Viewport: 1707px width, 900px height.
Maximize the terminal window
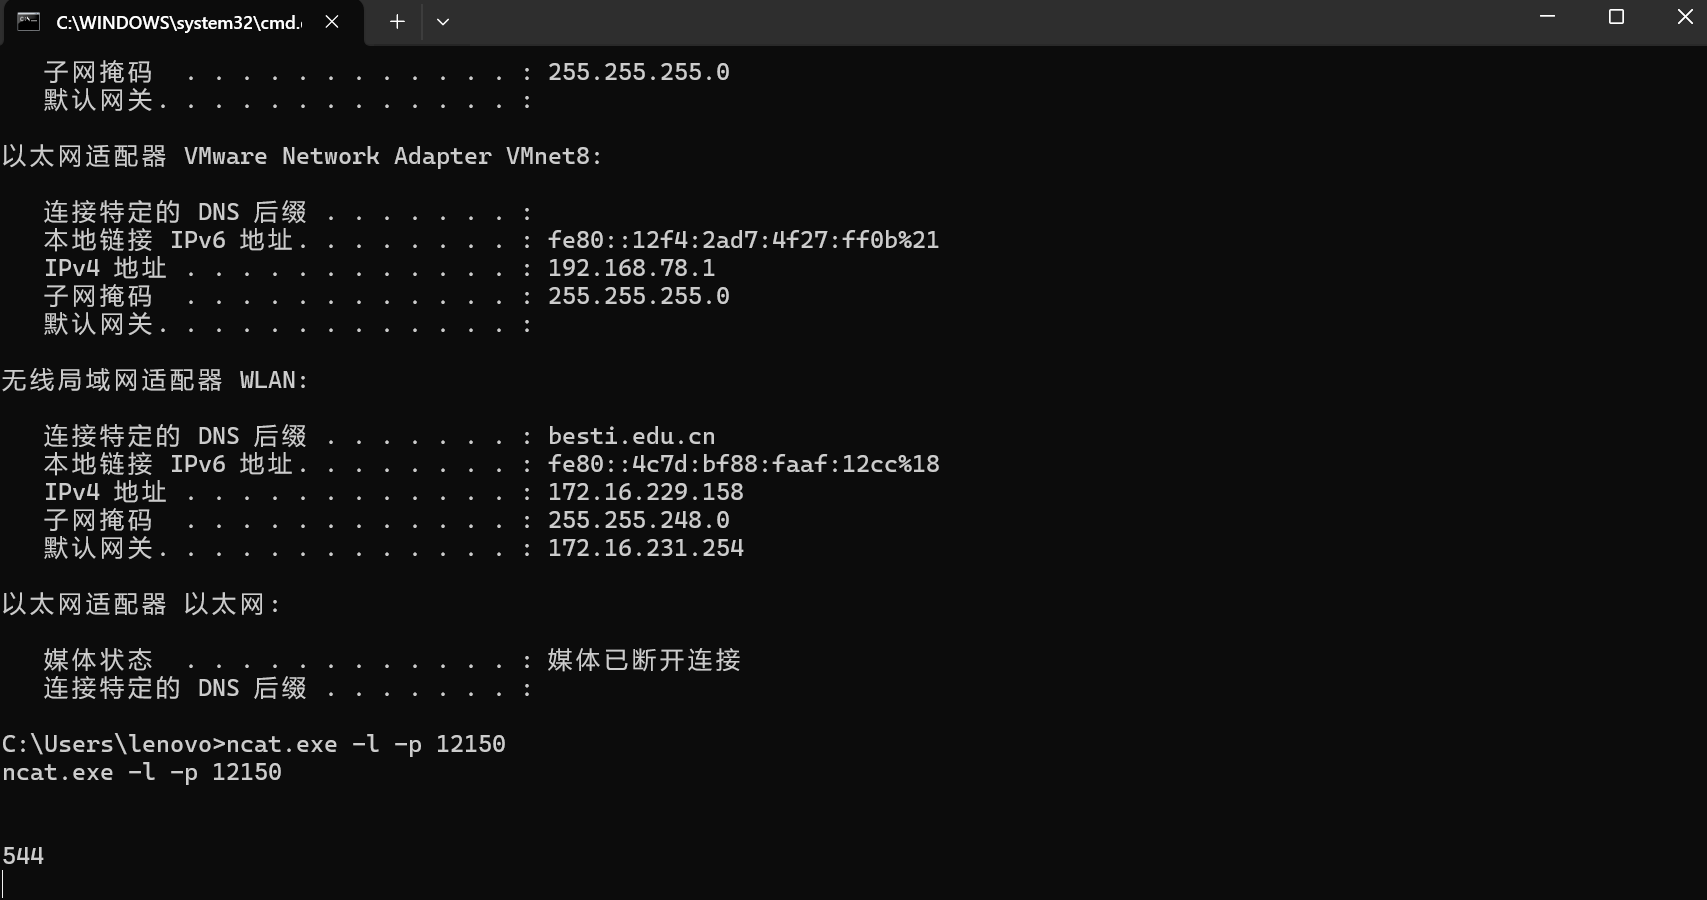(1616, 17)
